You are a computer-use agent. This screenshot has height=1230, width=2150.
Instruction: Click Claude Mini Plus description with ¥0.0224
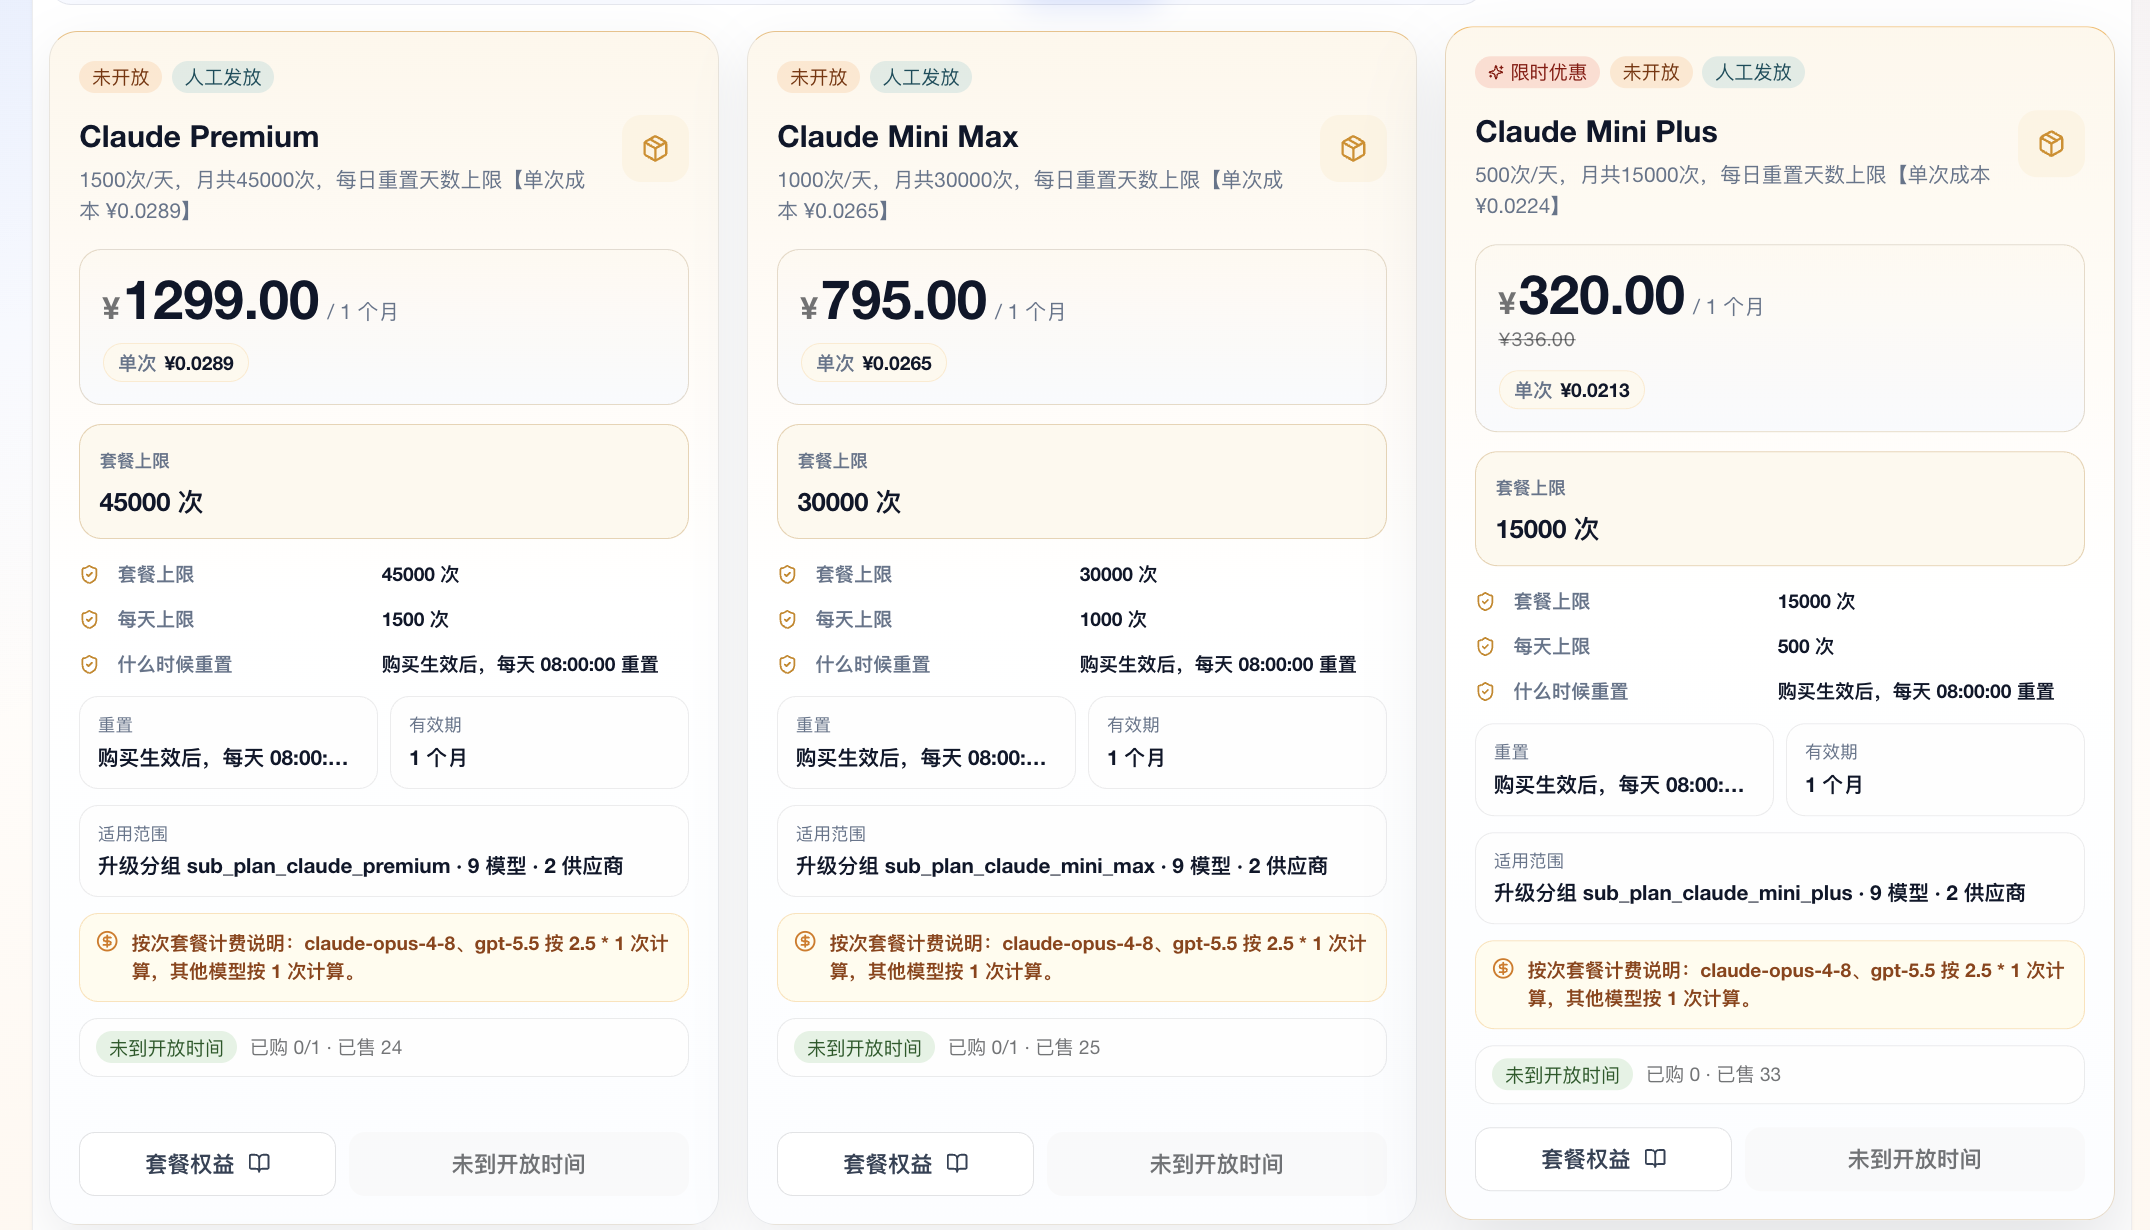coord(1733,190)
